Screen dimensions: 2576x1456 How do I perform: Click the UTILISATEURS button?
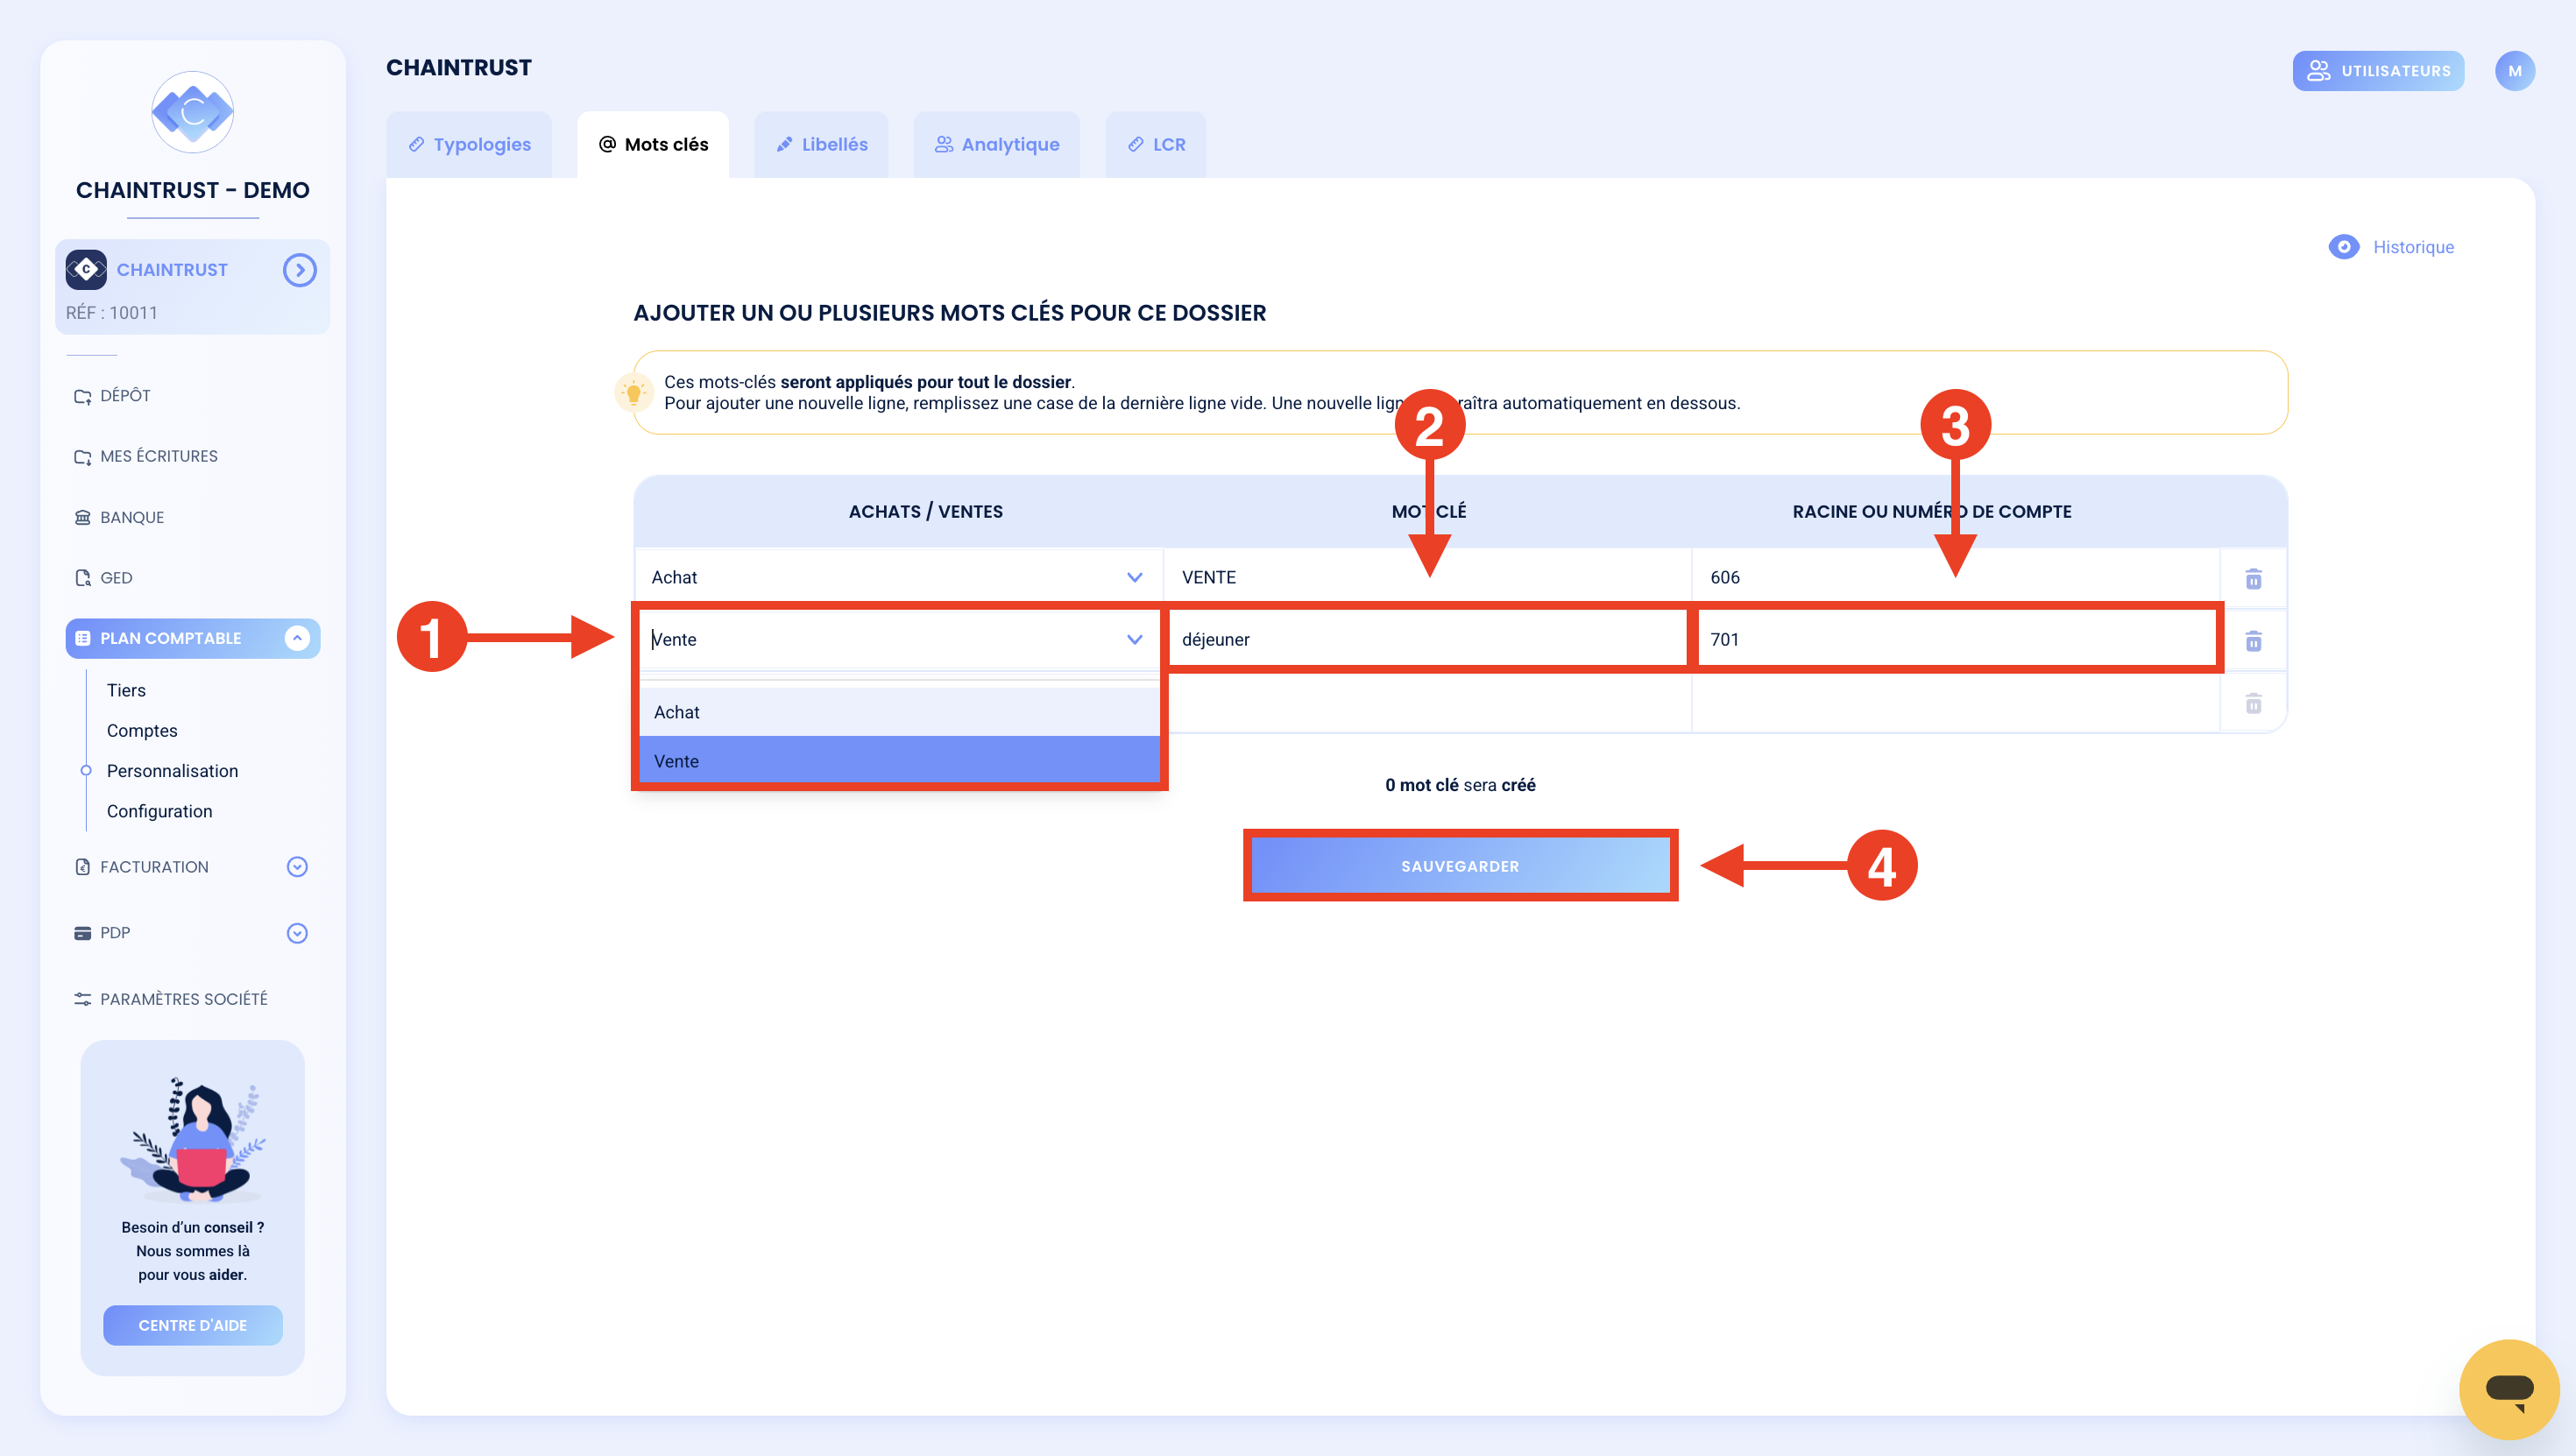tap(2378, 71)
